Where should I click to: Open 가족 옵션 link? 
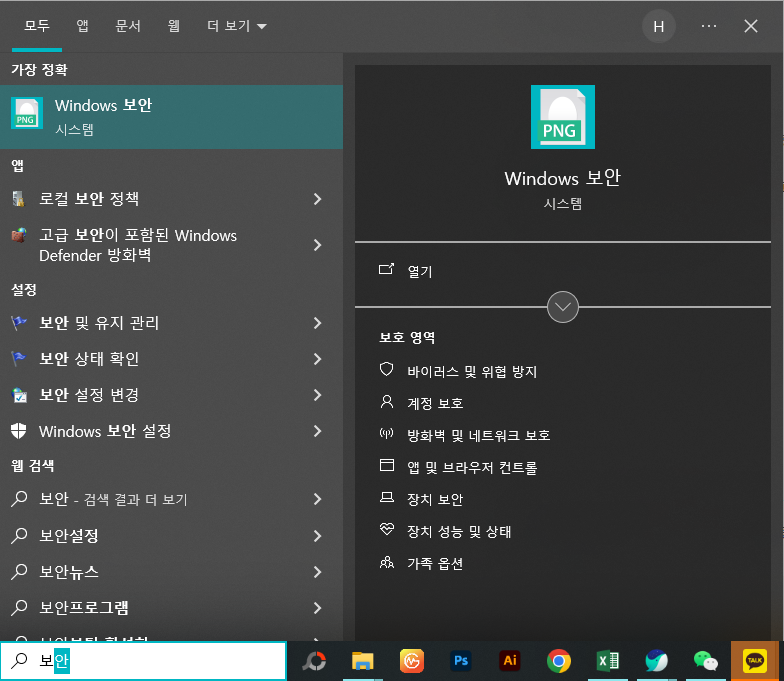(x=435, y=564)
